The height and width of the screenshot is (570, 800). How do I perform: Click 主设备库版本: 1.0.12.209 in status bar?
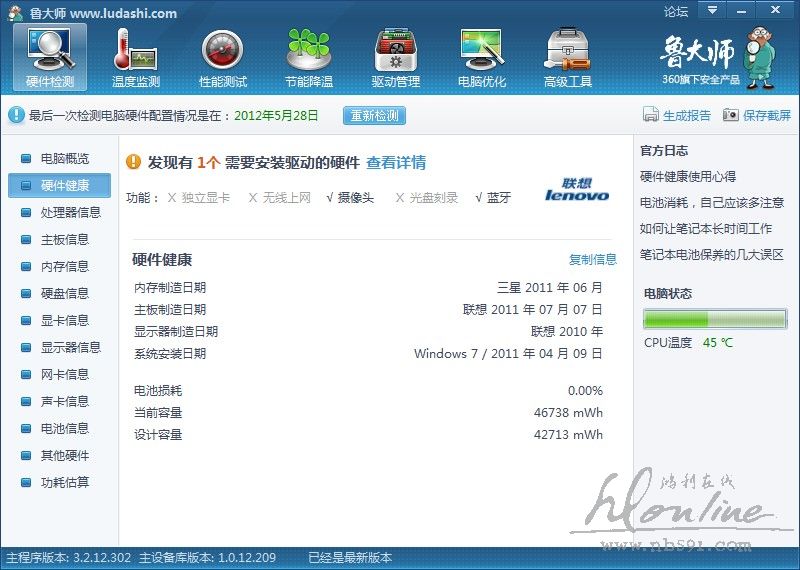click(207, 558)
